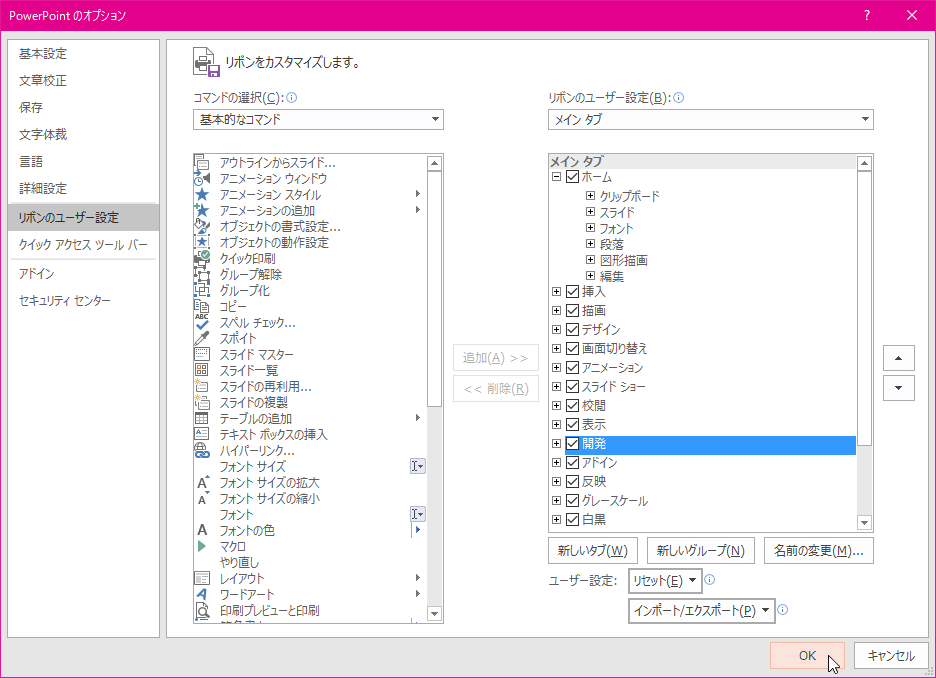The height and width of the screenshot is (678, 936).
Task: Click the フォント サイズの縮小 icon
Action: point(203,498)
